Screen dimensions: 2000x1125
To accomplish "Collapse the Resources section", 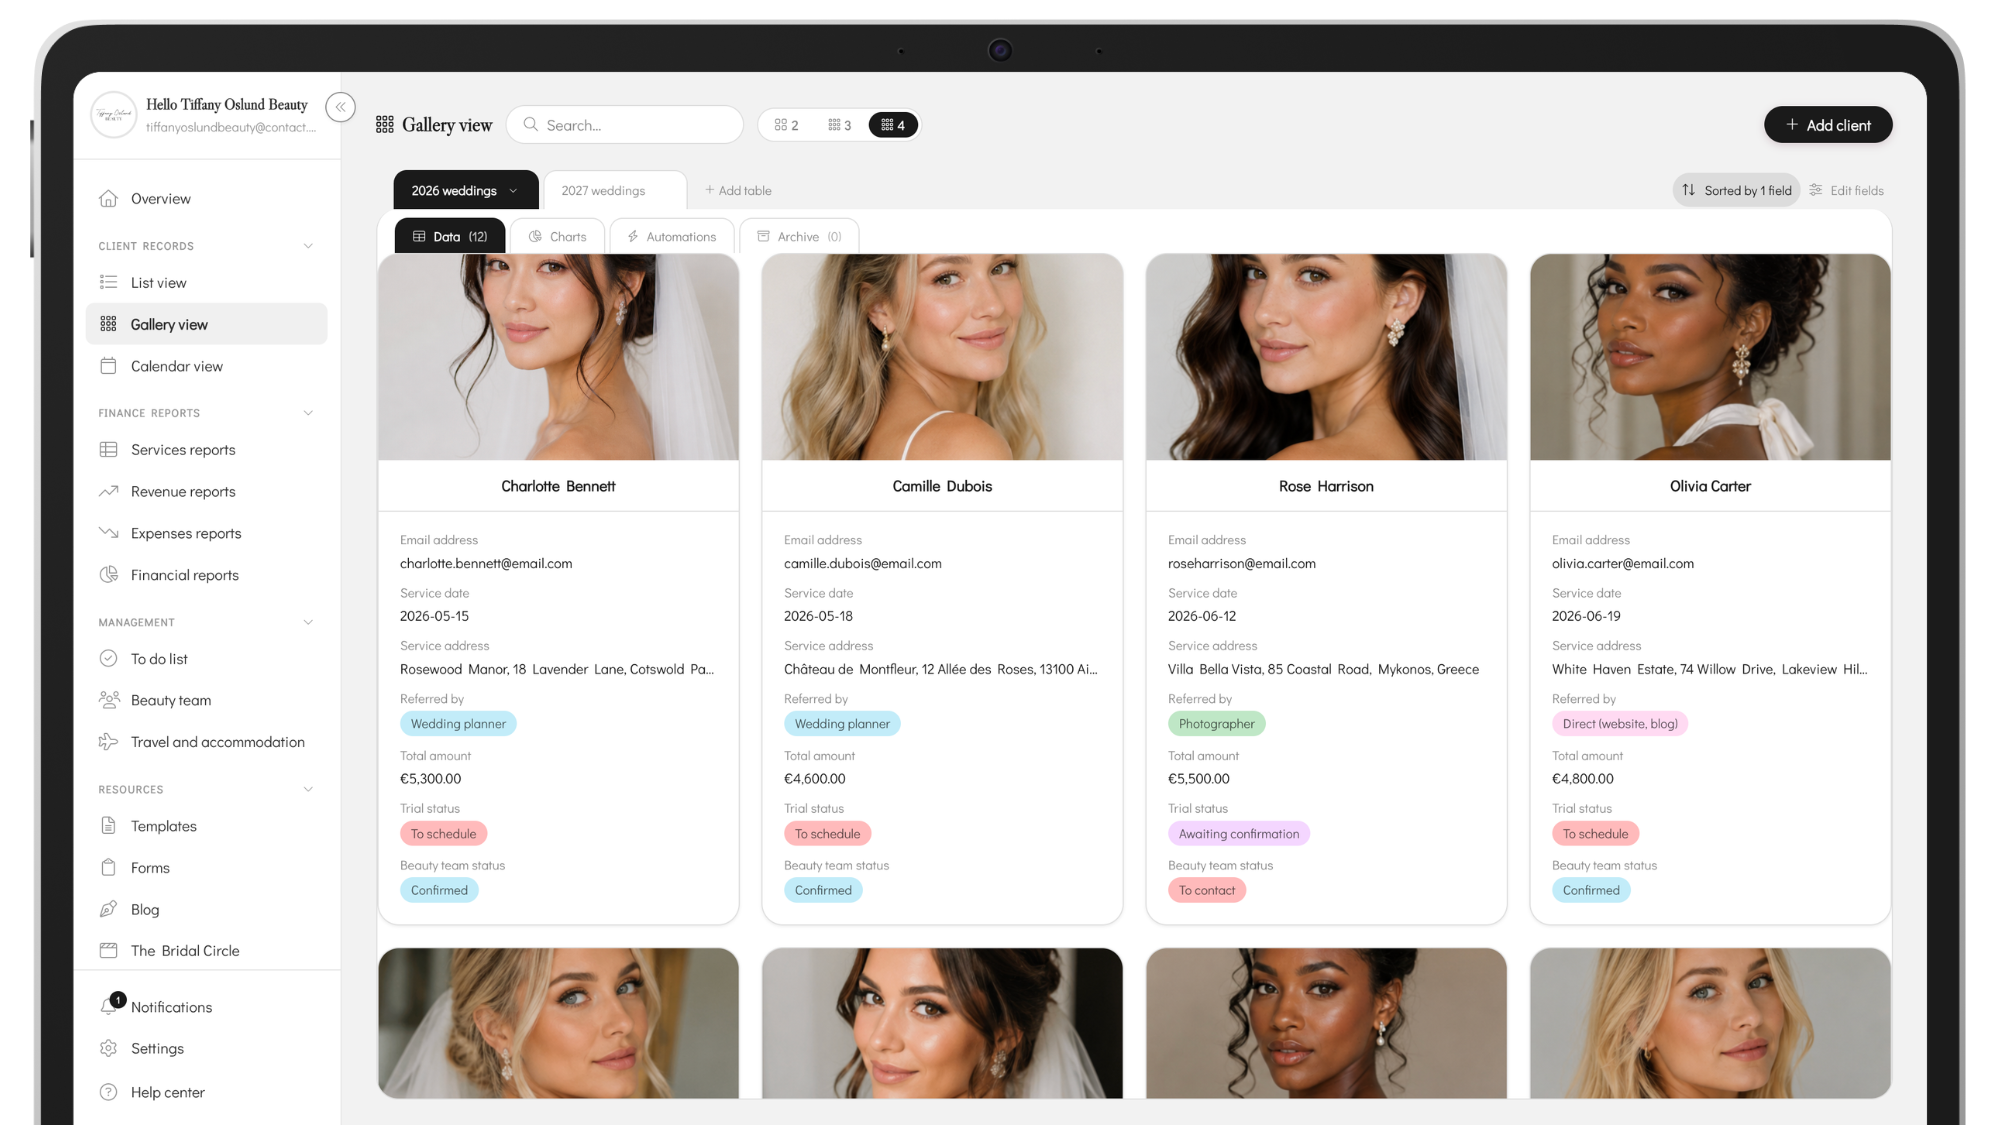I will click(308, 789).
